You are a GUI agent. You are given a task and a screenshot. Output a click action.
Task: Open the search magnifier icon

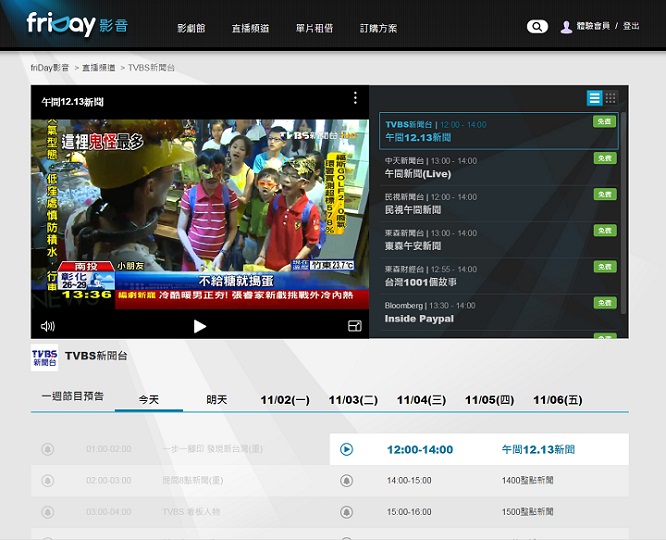[x=537, y=26]
